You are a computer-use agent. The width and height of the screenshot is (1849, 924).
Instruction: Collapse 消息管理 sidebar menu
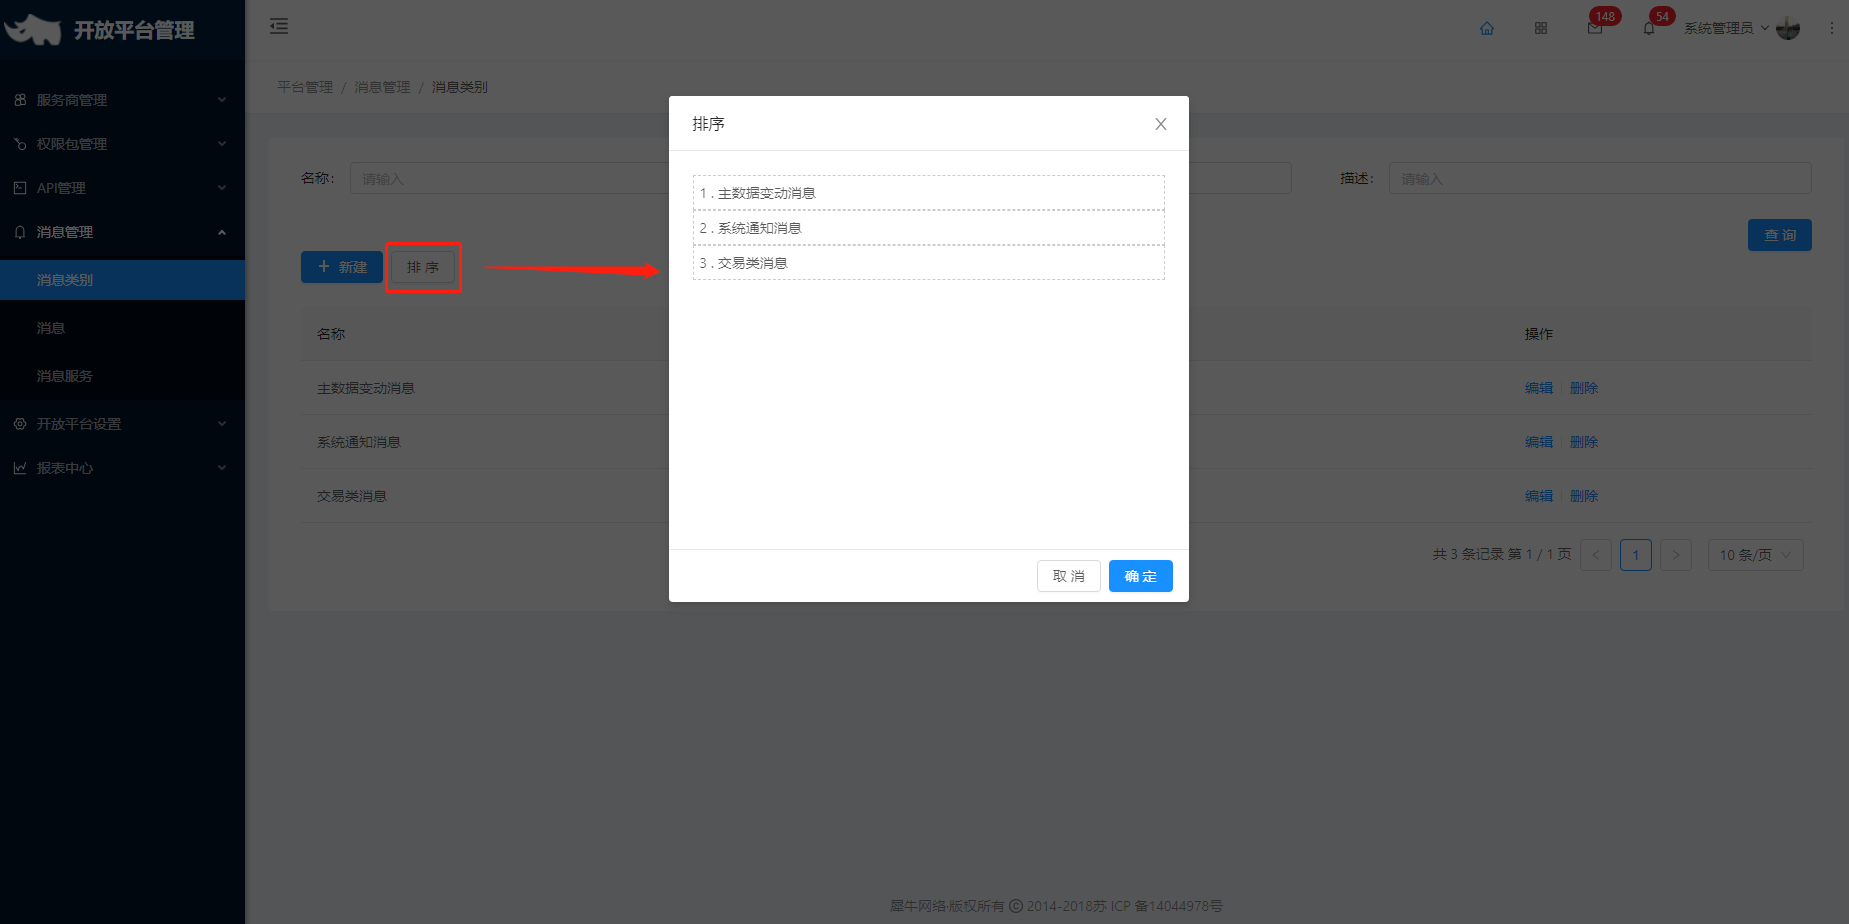(122, 232)
